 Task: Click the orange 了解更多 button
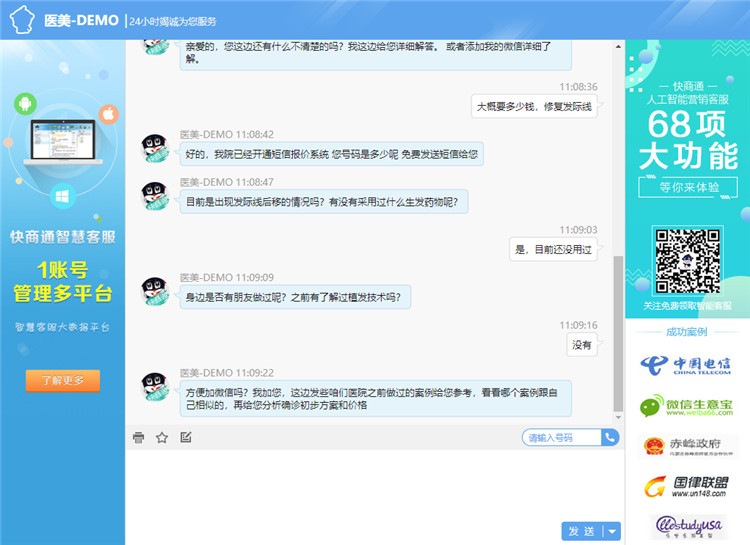tap(62, 380)
